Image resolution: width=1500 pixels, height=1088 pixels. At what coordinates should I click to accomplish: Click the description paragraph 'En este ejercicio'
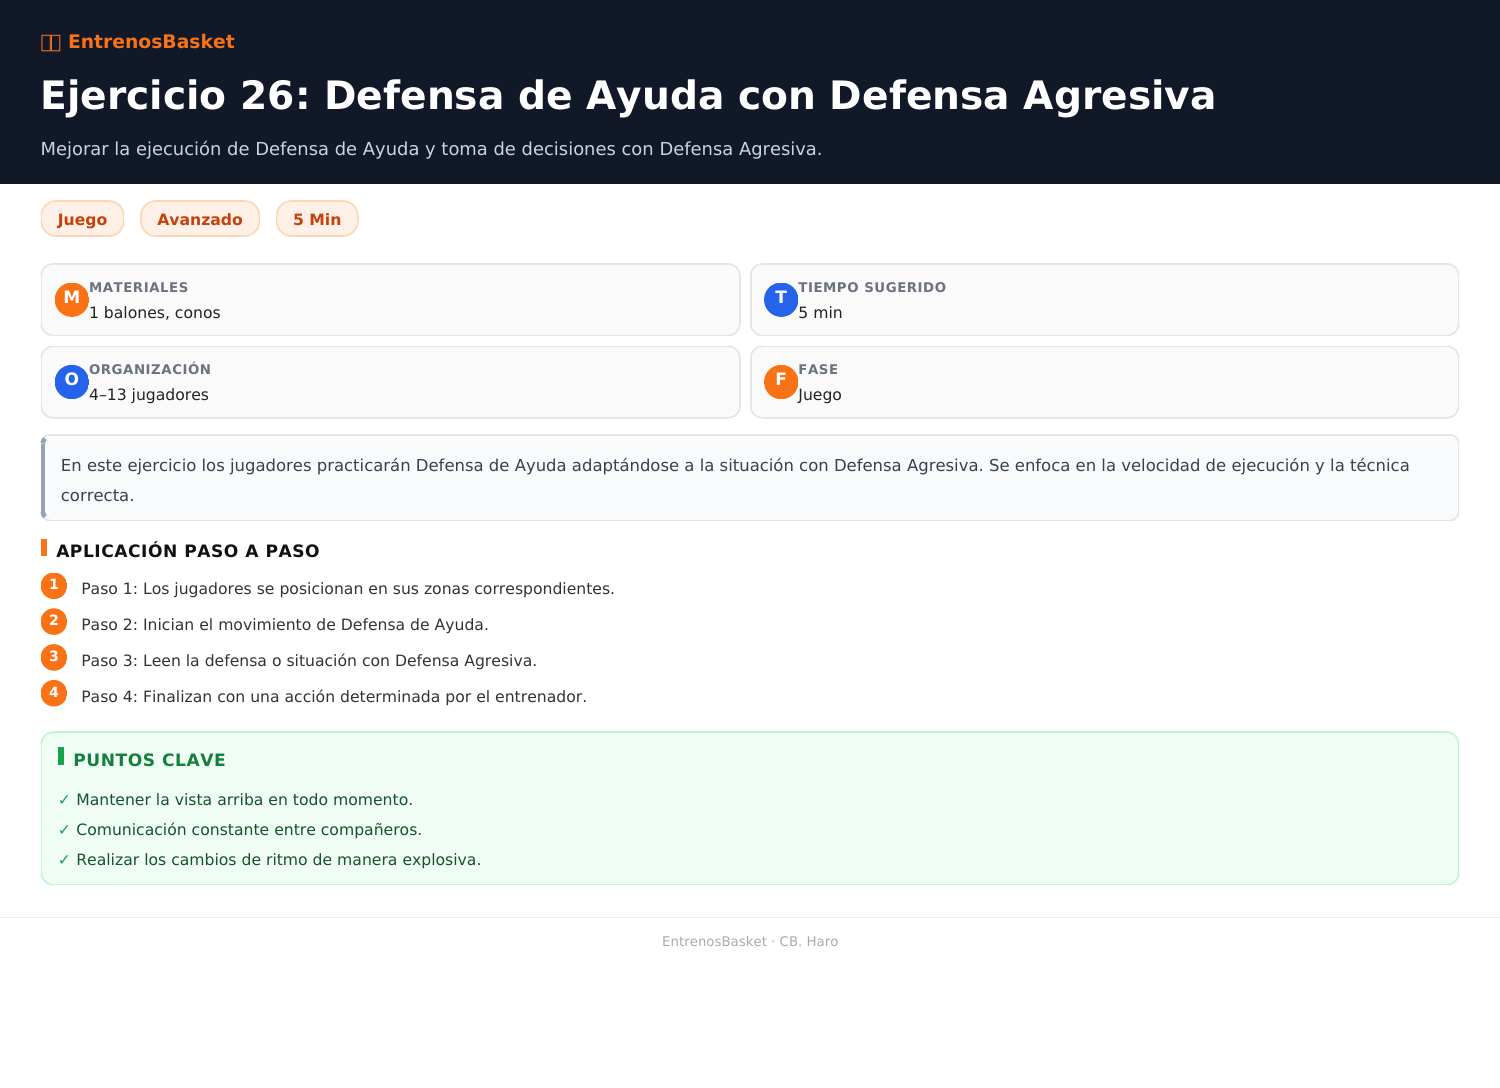tap(735, 480)
